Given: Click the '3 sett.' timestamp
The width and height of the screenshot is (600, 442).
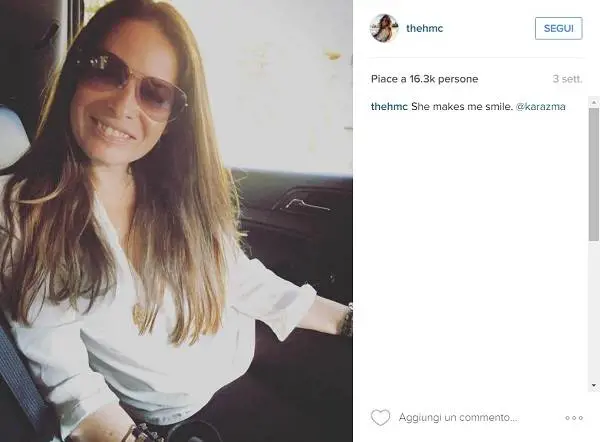Looking at the screenshot, I should tap(567, 79).
